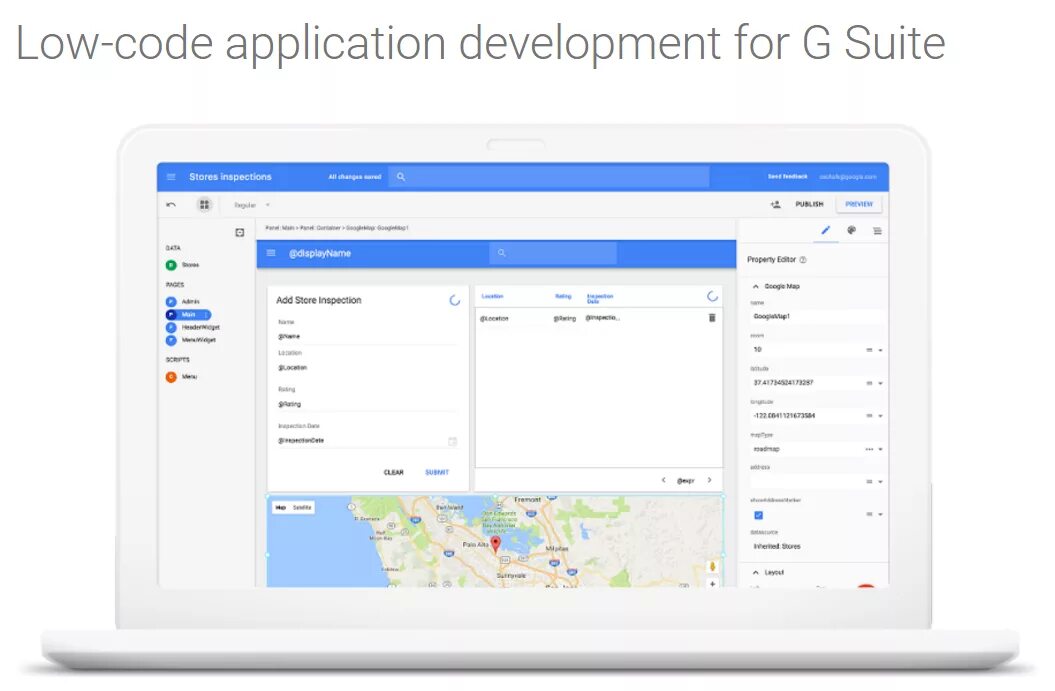Image resolution: width=1055 pixels, height=691 pixels.
Task: Click the CLEAR button
Action: coord(394,472)
